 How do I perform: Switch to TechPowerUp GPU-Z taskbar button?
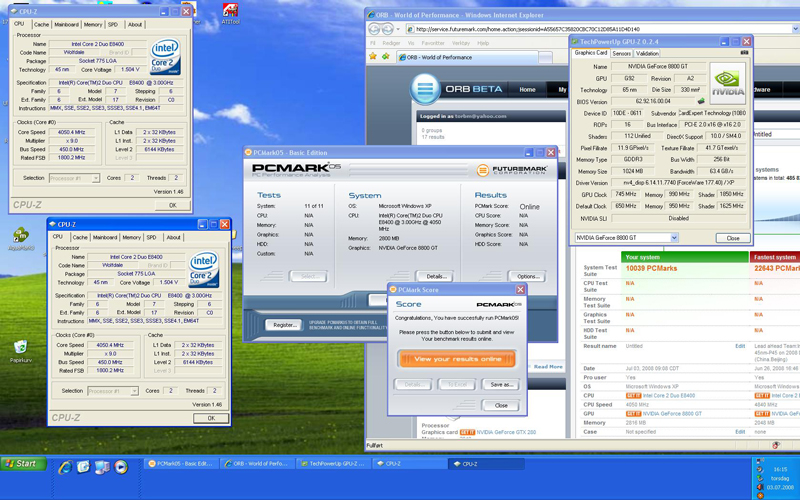tap(333, 464)
